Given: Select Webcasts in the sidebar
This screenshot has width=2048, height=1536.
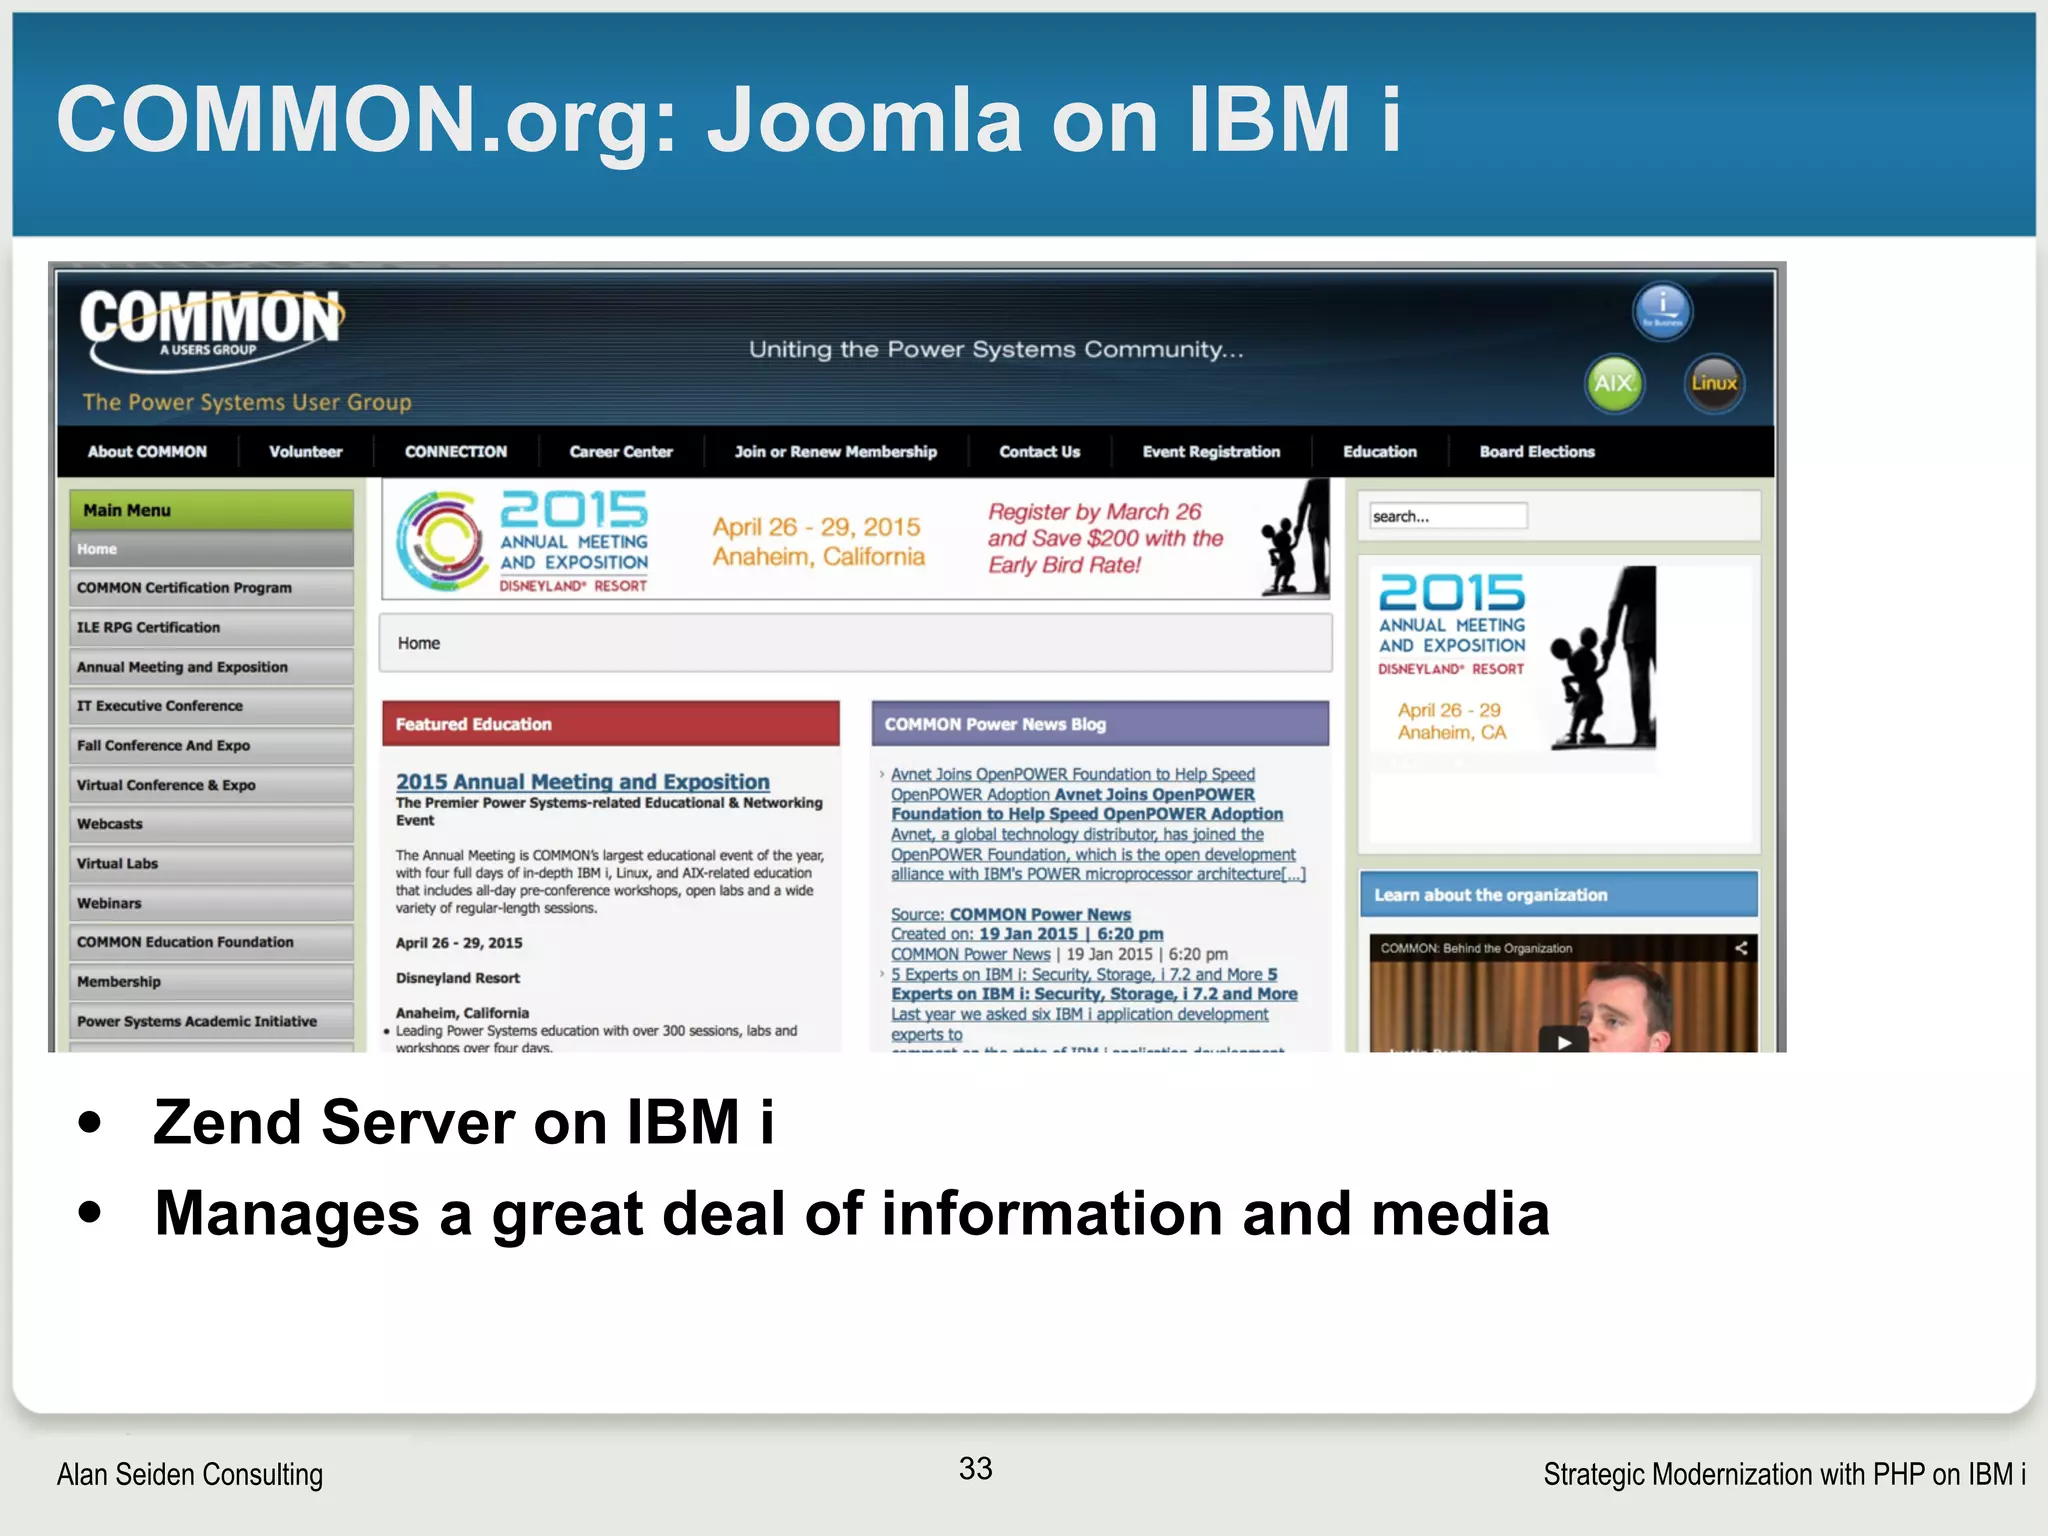Looking at the screenshot, I should click(211, 824).
